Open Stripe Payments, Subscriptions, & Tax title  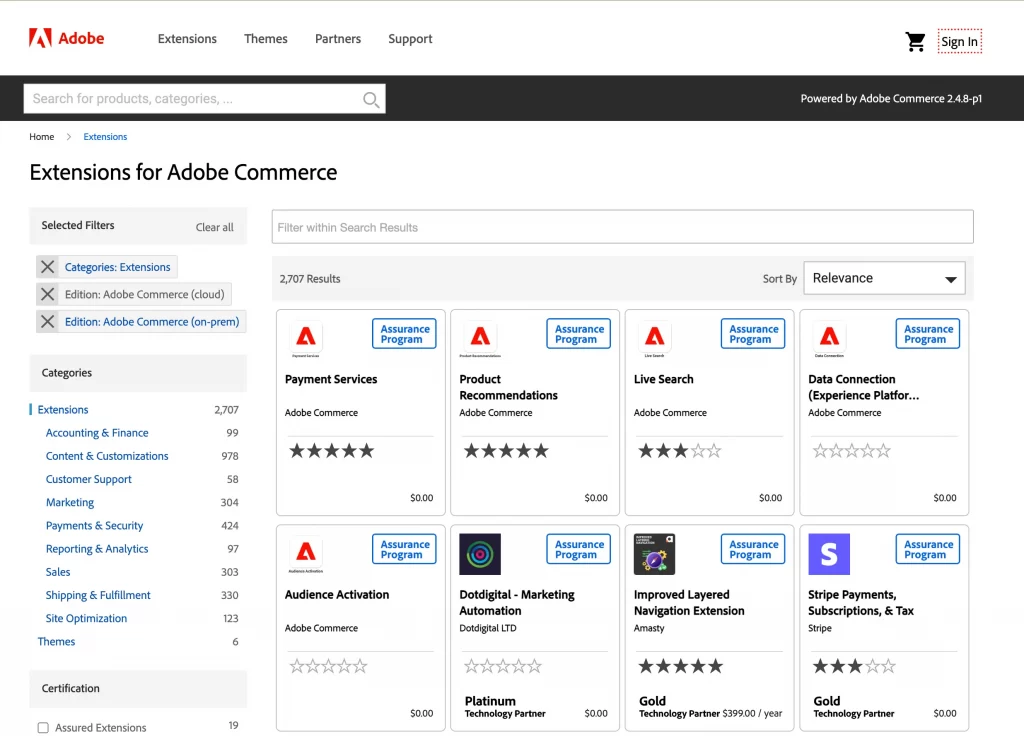pyautogui.click(x=861, y=603)
